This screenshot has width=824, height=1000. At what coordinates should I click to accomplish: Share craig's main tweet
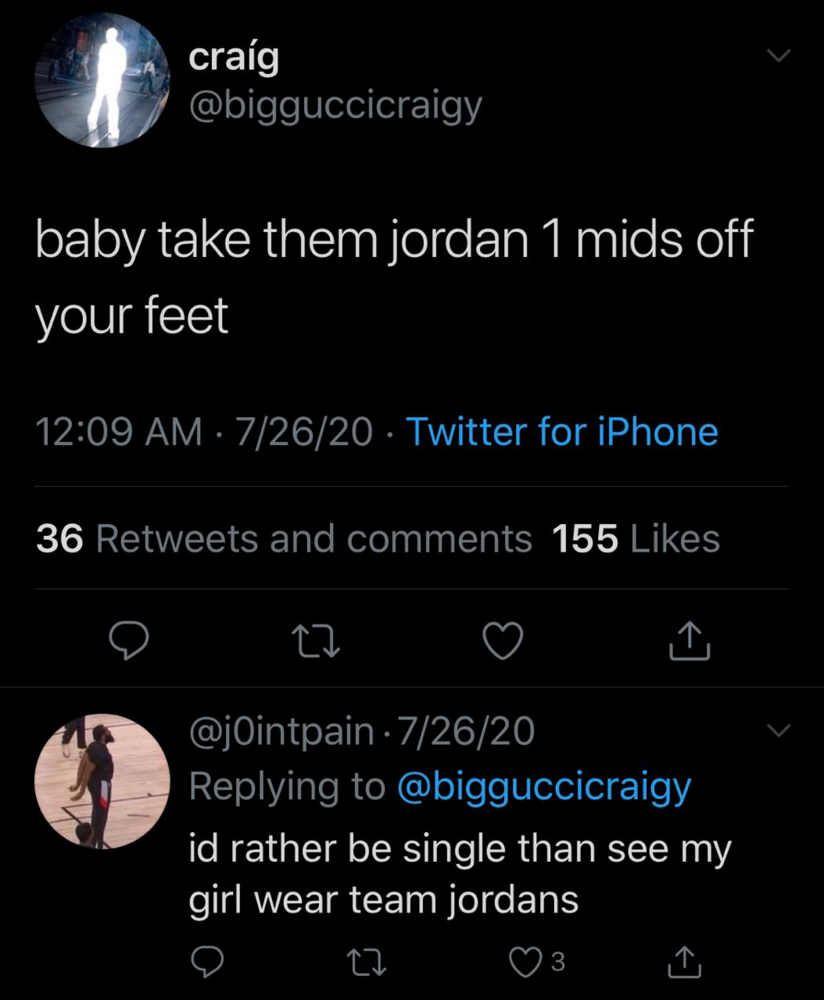click(x=689, y=641)
